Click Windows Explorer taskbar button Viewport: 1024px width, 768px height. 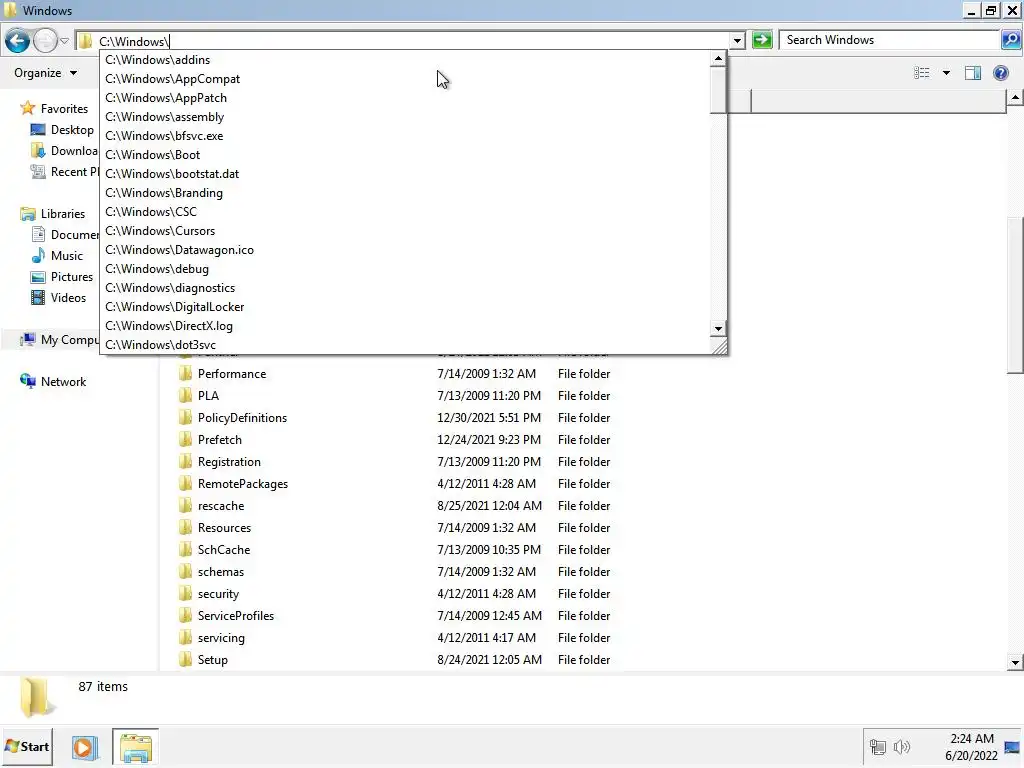coord(135,747)
